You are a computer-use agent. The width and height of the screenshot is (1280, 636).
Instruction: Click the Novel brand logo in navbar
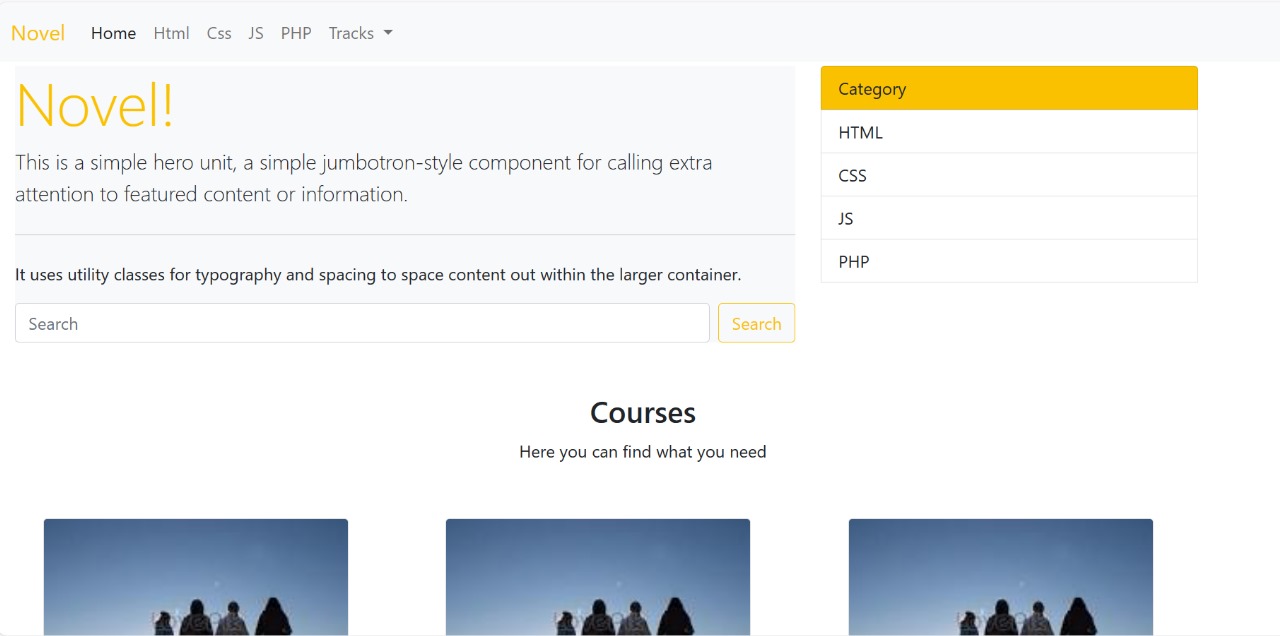click(x=38, y=33)
